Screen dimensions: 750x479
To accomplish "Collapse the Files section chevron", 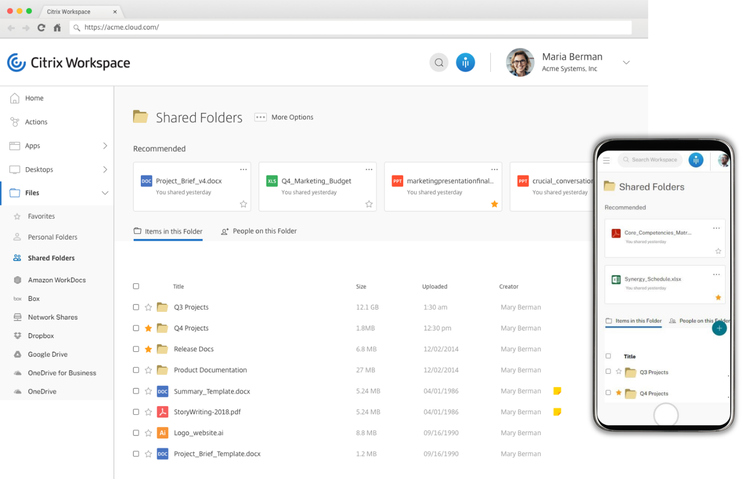I will pos(105,193).
